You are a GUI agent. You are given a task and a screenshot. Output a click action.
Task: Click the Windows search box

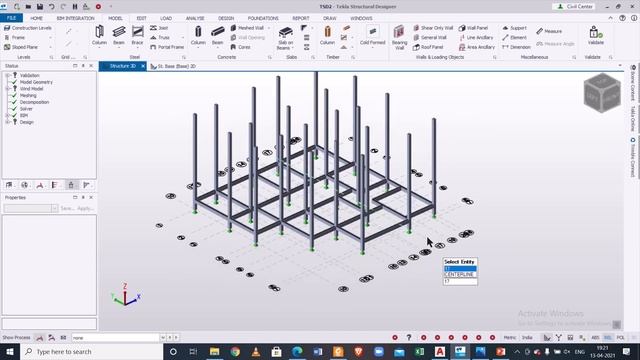(92, 351)
